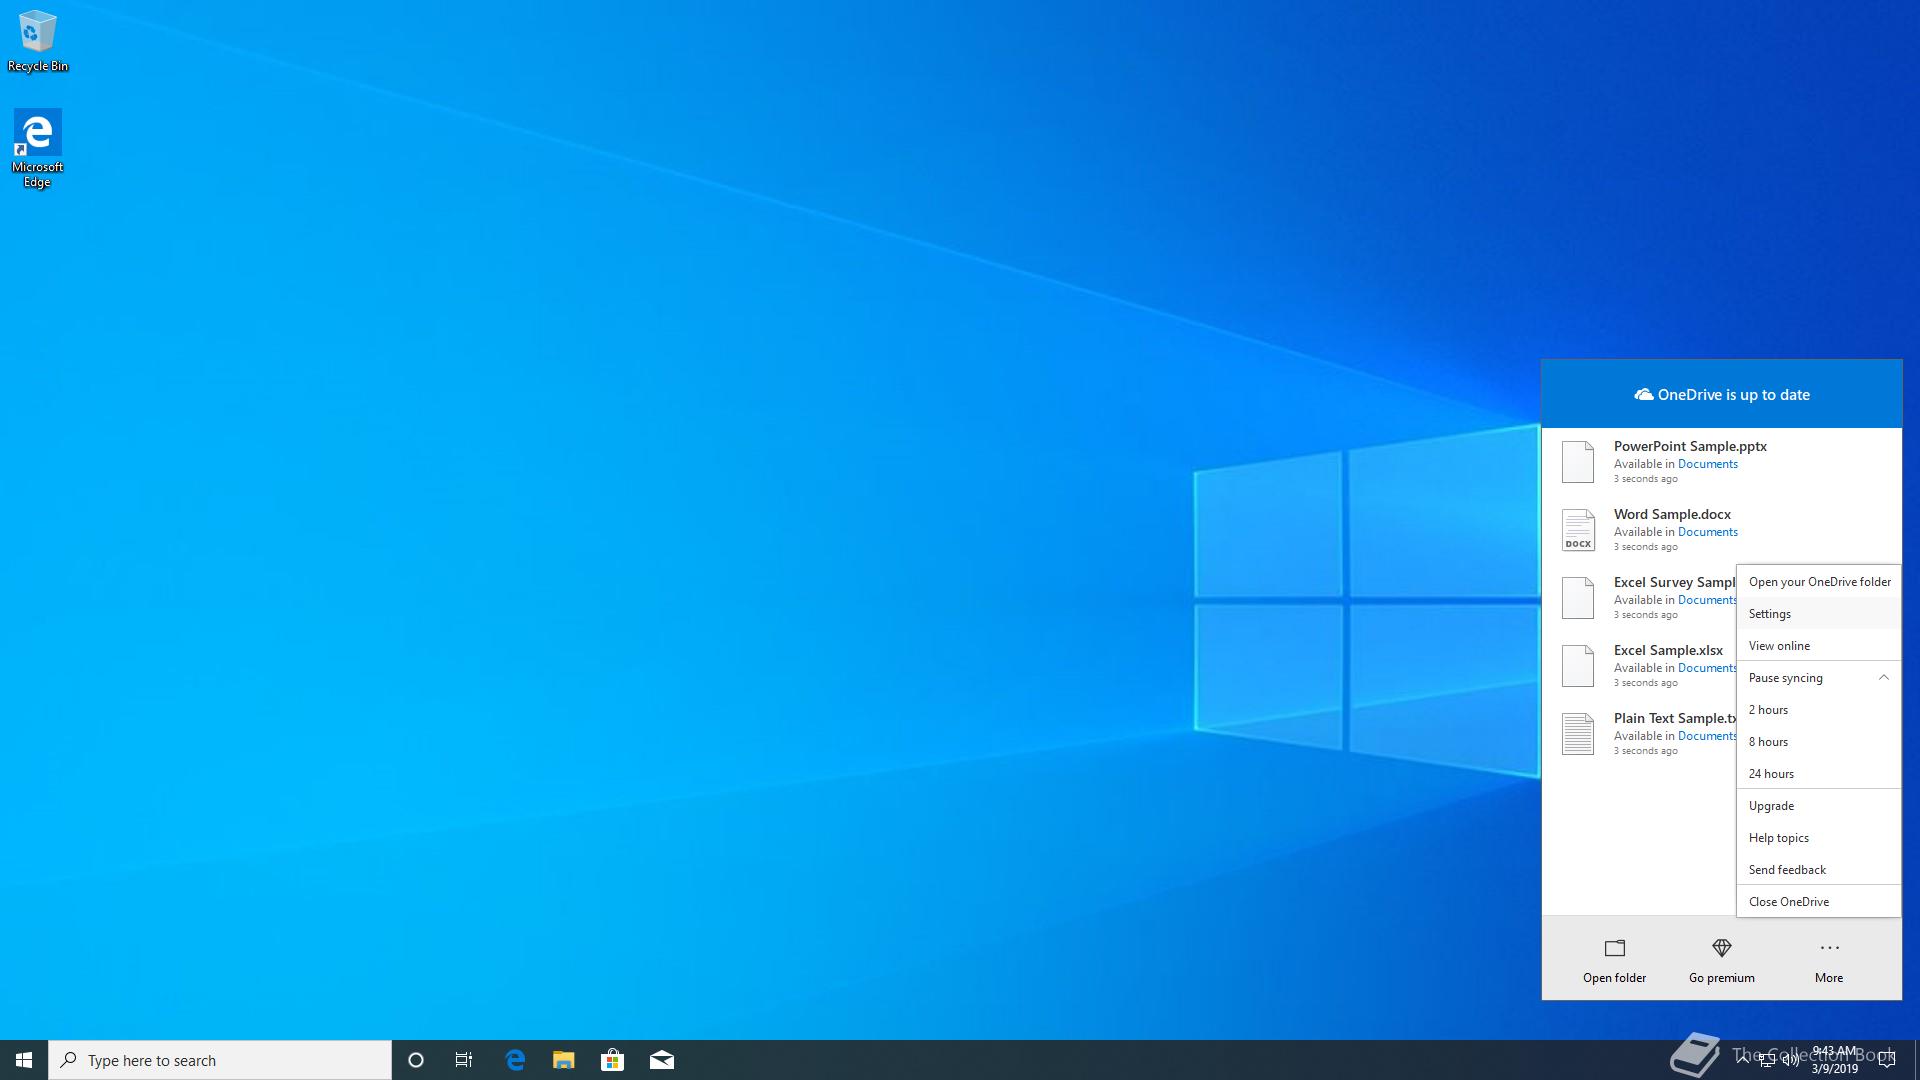1920x1080 pixels.
Task: Click the OneDrive cloud icon in header
Action: tap(1643, 395)
